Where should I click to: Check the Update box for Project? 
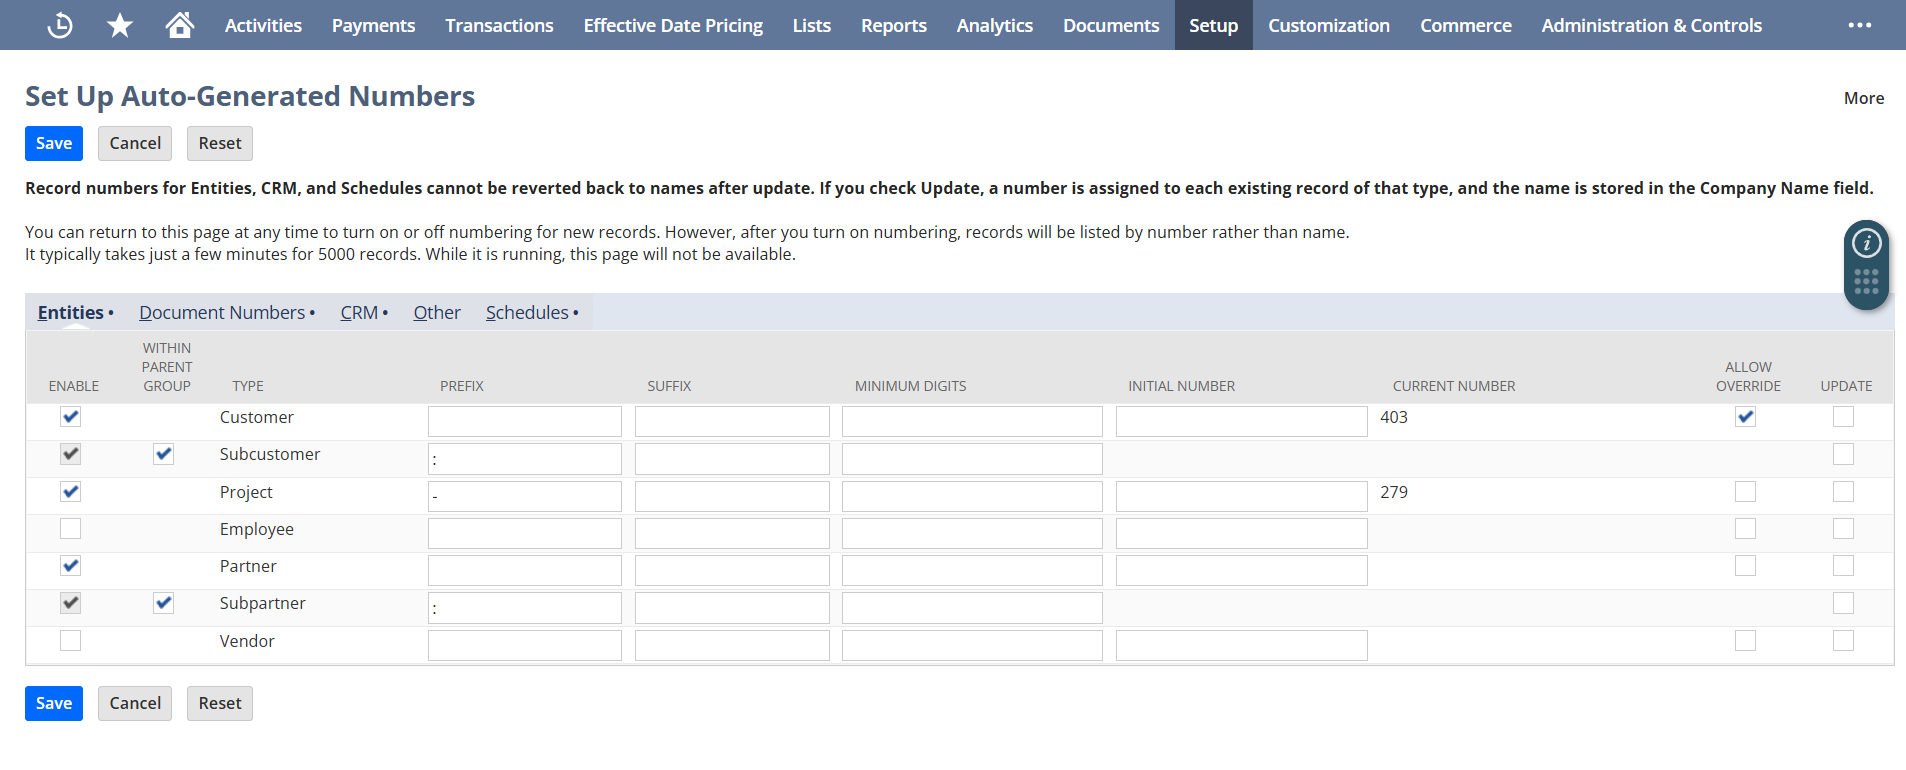click(x=1843, y=492)
